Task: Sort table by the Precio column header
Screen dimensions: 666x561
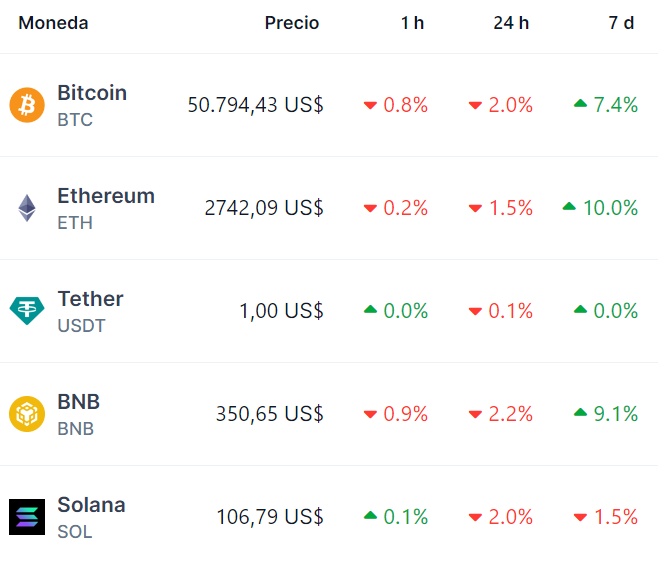Action: [x=292, y=23]
